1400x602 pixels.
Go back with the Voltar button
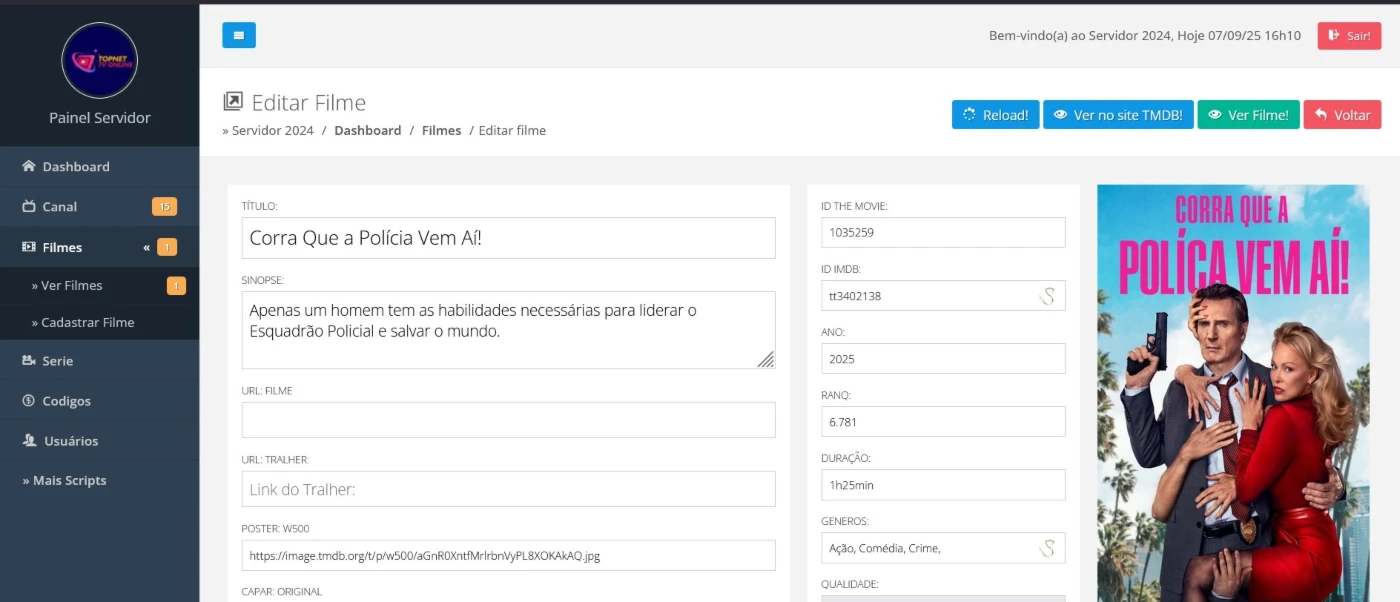pyautogui.click(x=1342, y=115)
